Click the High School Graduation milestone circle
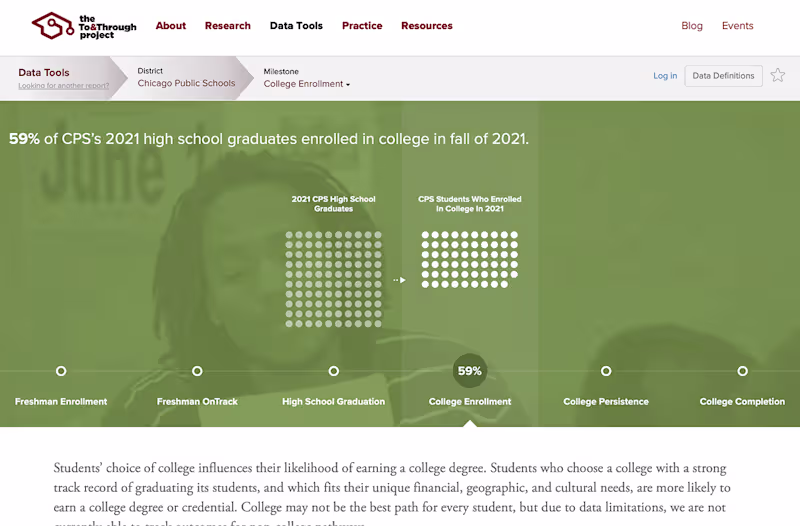Screen dimensions: 800x526 click(334, 371)
